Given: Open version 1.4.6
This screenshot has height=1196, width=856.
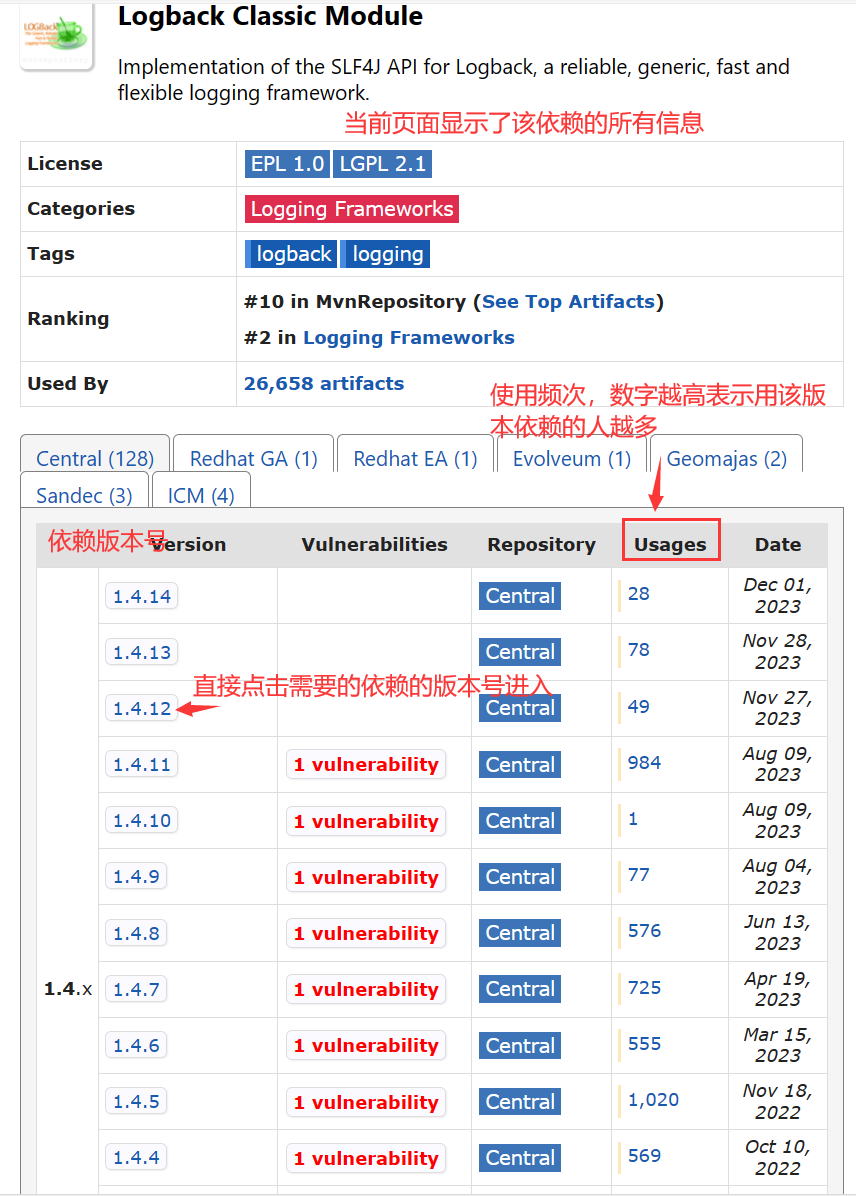Looking at the screenshot, I should tap(136, 1045).
